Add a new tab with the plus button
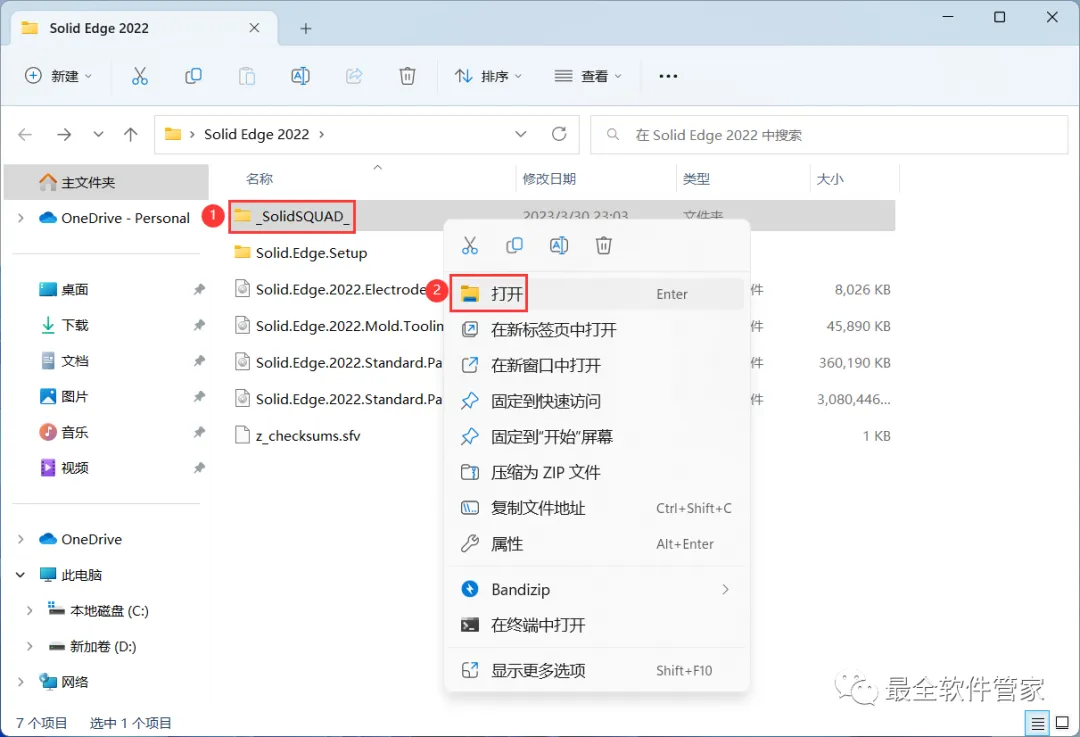This screenshot has height=737, width=1080. pos(306,28)
